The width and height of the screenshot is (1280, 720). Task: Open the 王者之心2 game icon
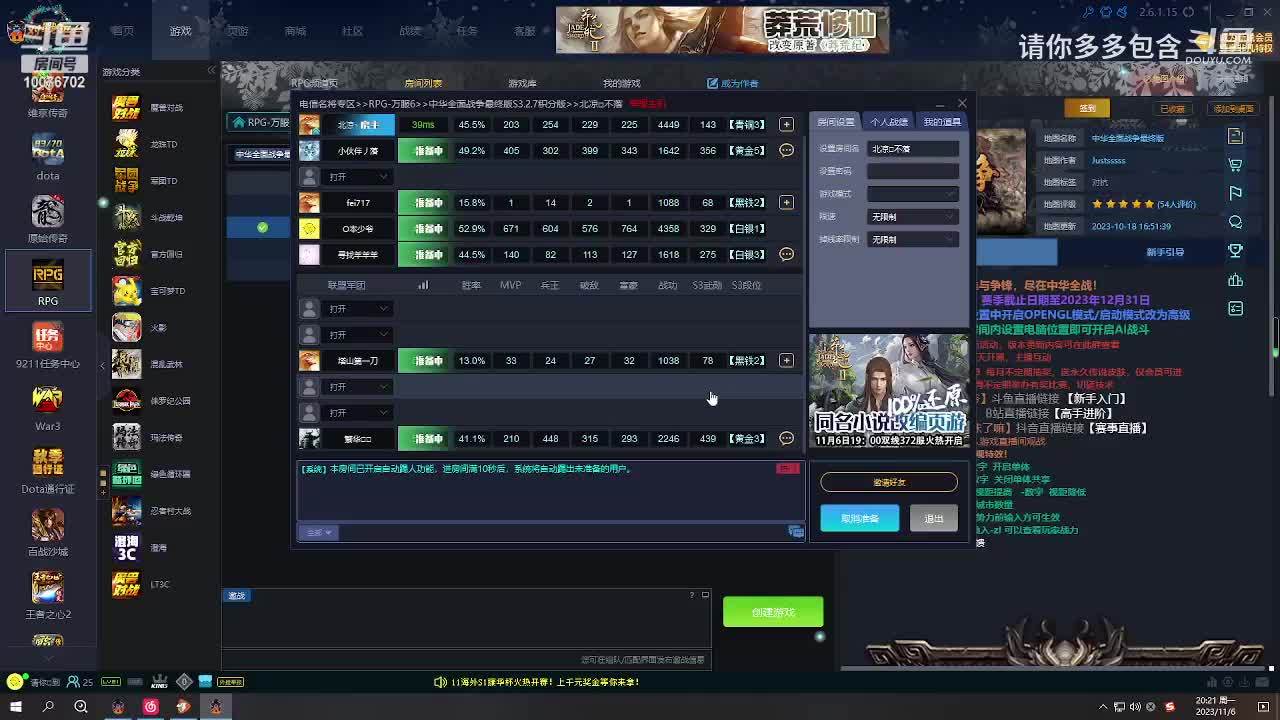tap(47, 596)
